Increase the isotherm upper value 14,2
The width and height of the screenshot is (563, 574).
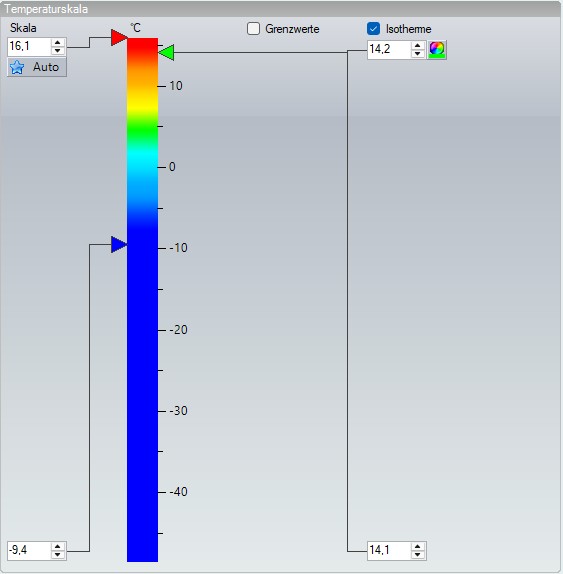pyautogui.click(x=417, y=45)
